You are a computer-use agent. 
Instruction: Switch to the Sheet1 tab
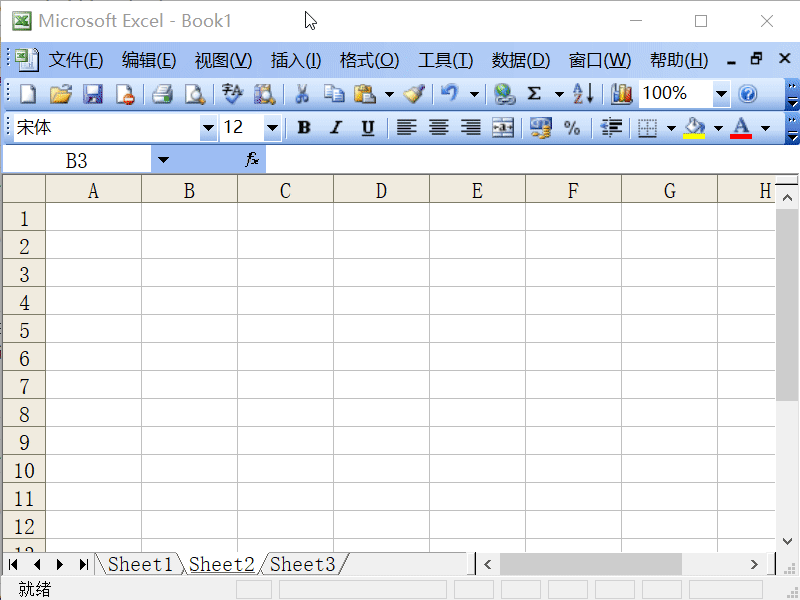tap(140, 564)
